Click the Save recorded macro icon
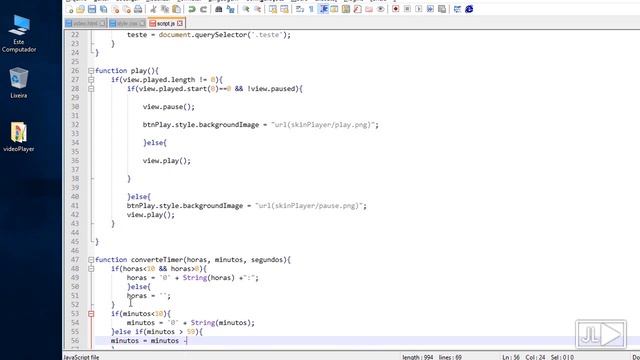Viewport: 640px width, 360px height. 442,9
